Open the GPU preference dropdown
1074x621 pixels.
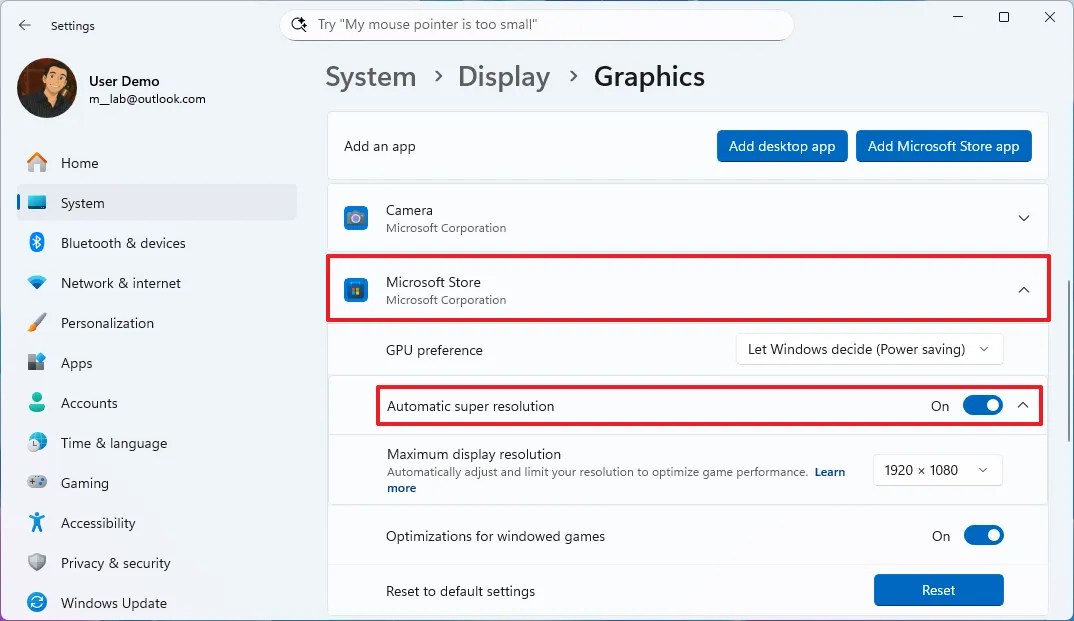pyautogui.click(x=870, y=349)
